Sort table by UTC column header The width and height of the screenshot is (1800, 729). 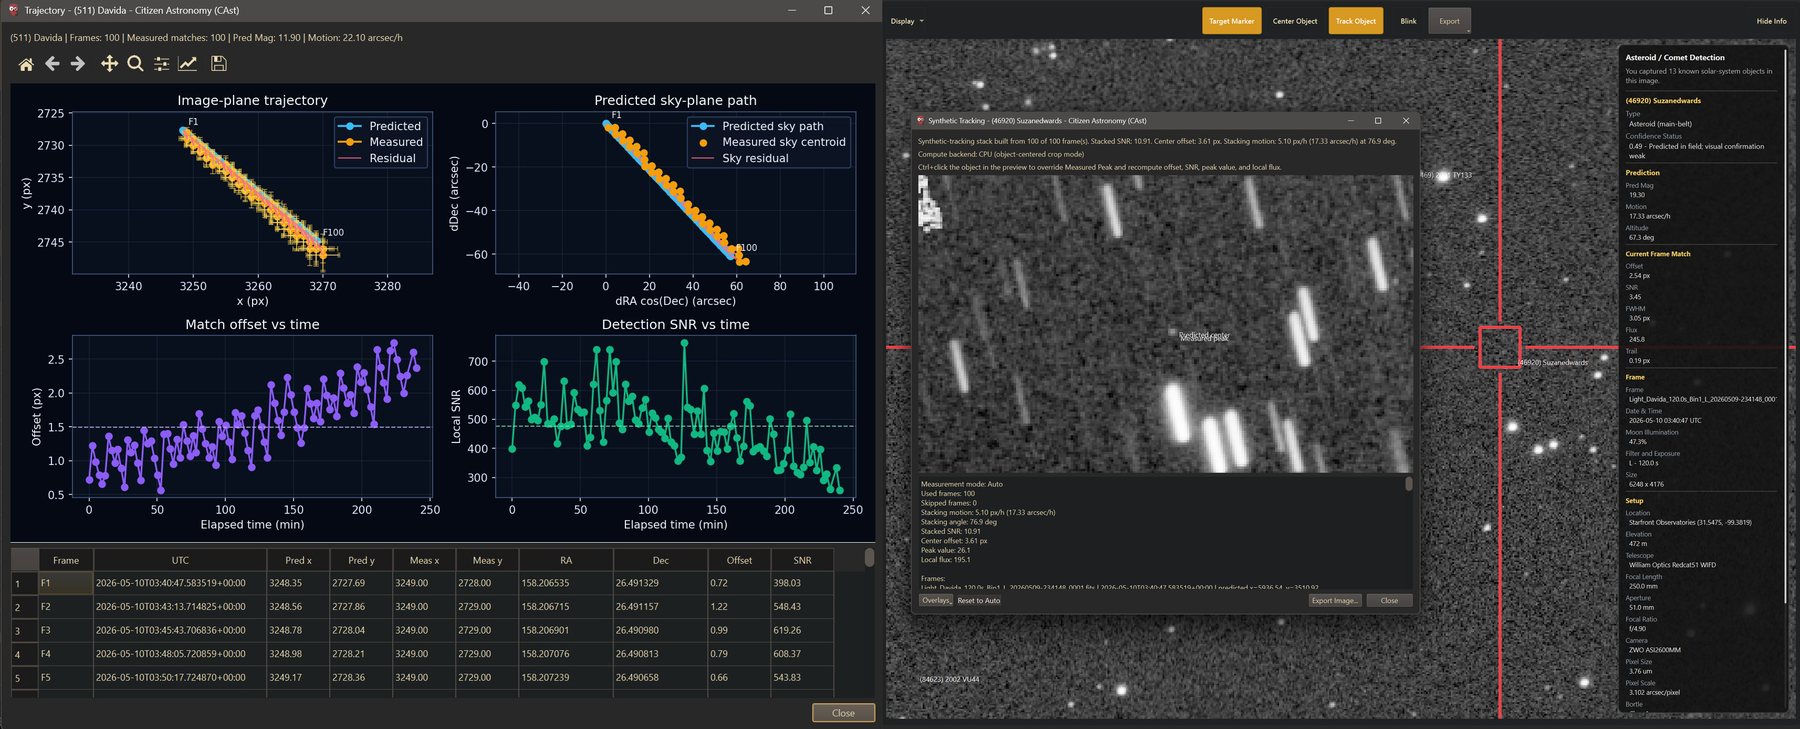pyautogui.click(x=180, y=560)
